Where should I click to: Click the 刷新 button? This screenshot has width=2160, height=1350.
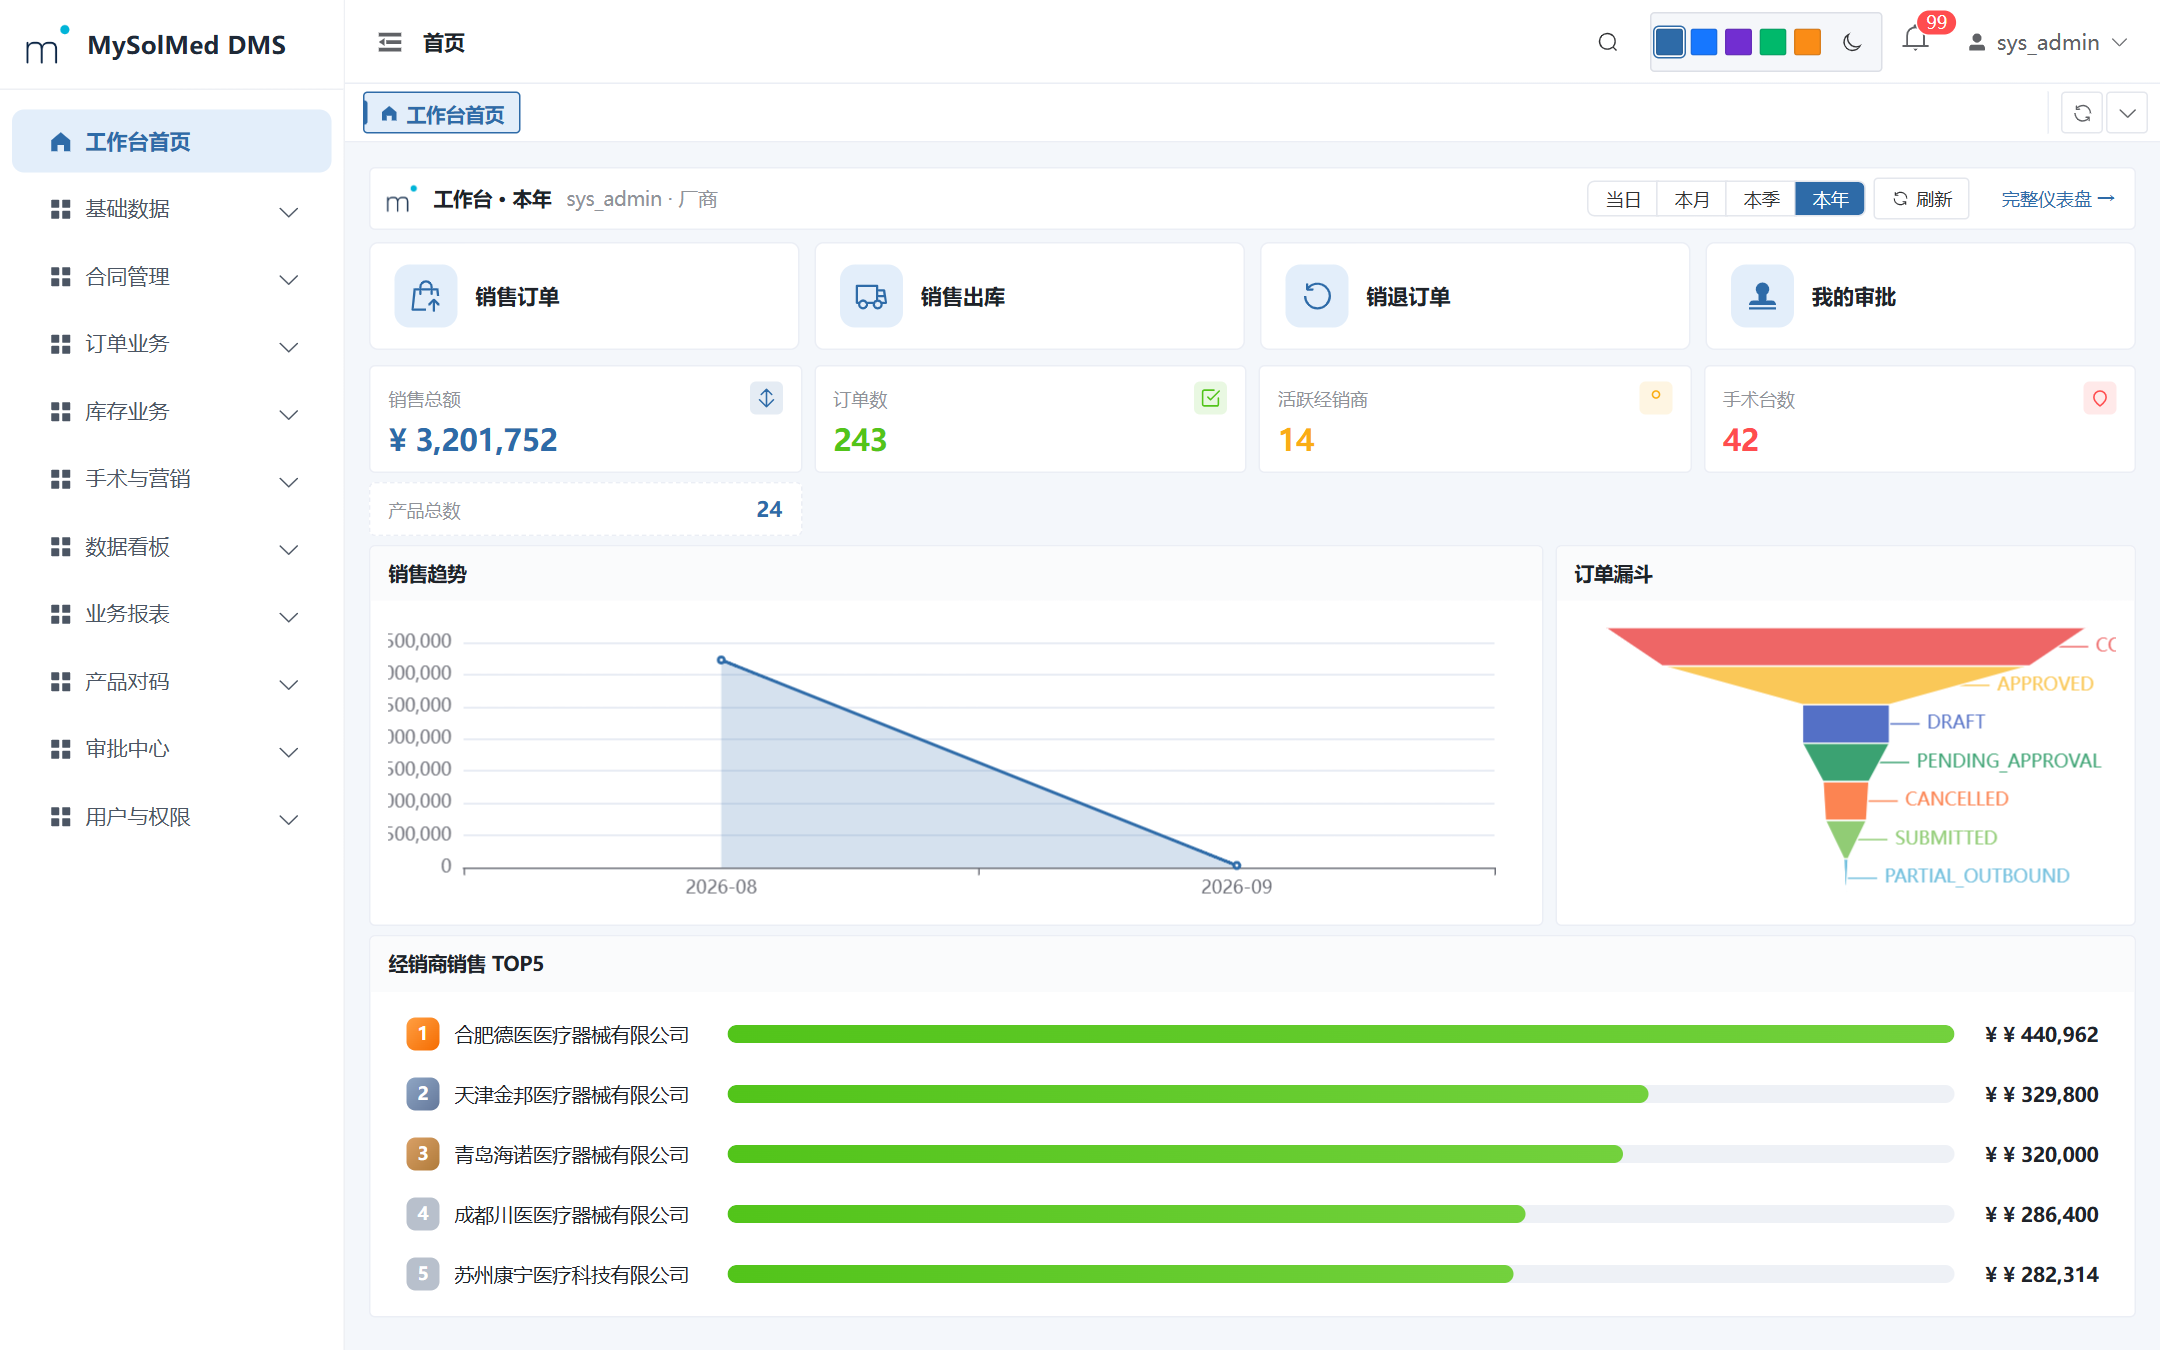point(1922,199)
